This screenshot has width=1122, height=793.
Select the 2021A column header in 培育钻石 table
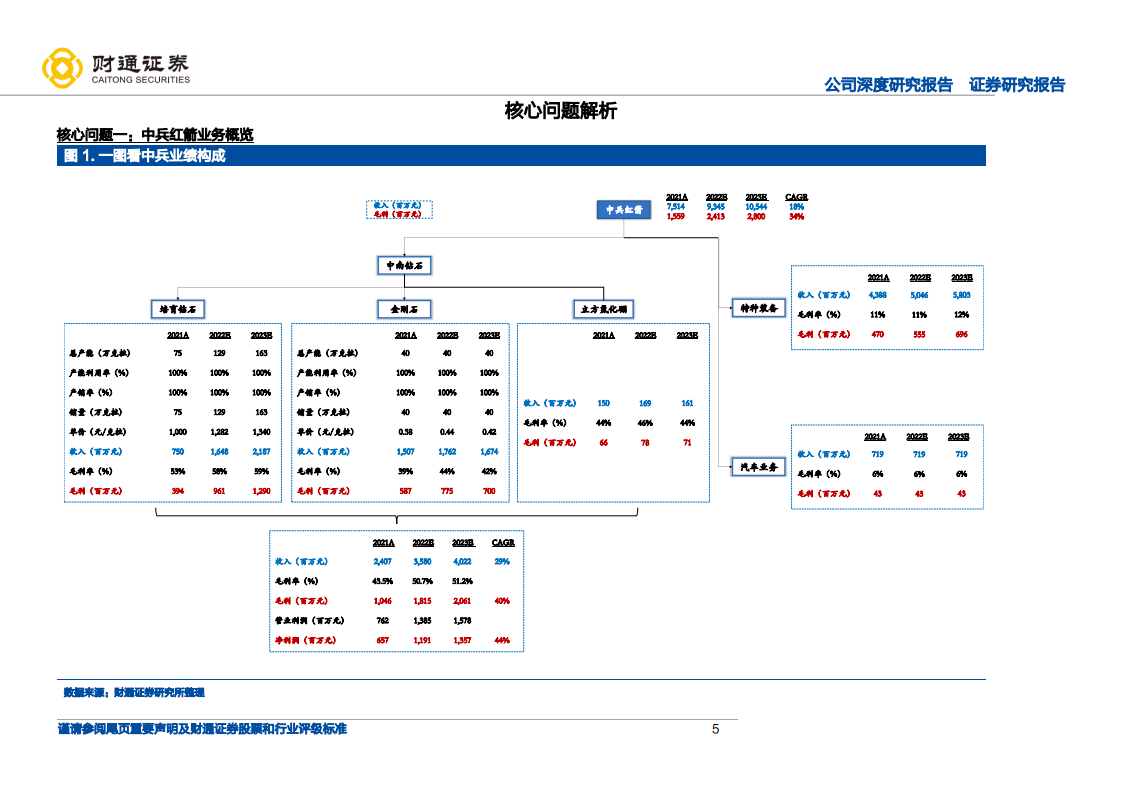pos(177,335)
